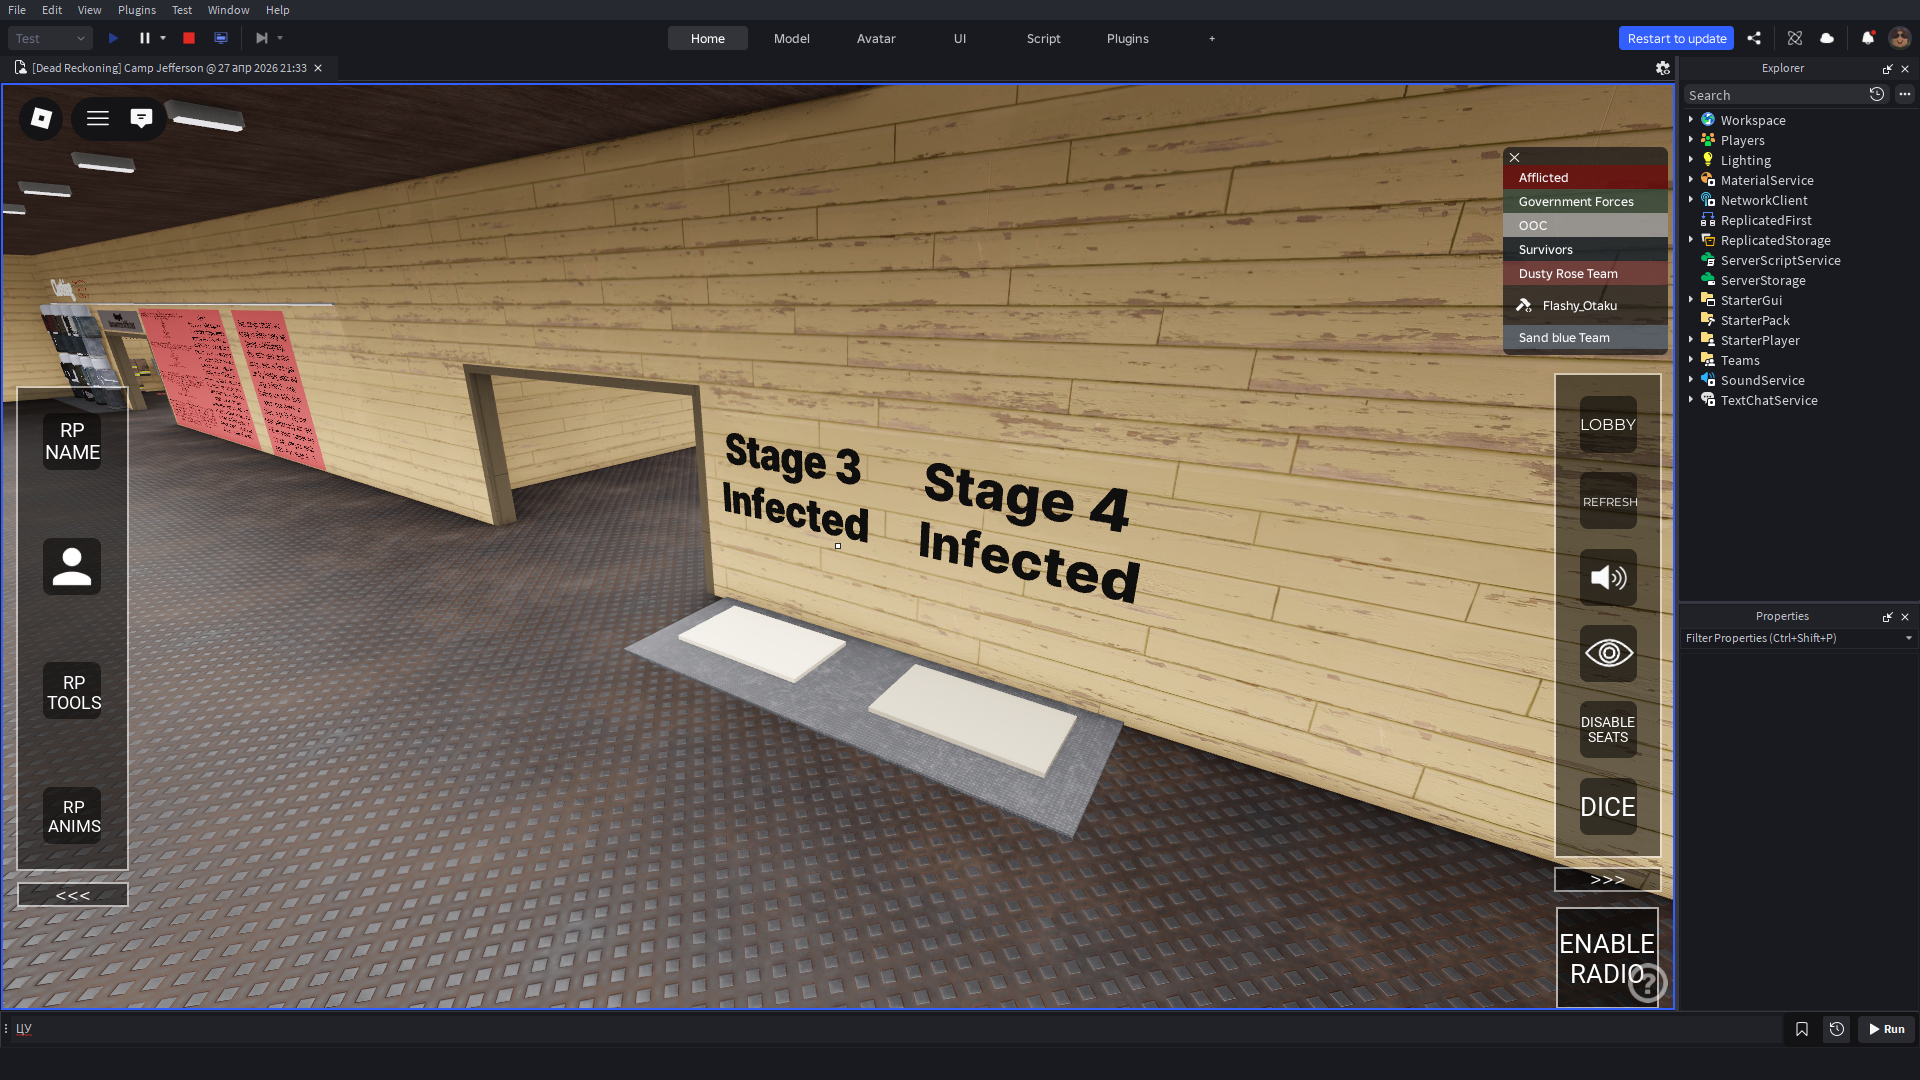This screenshot has height=1080, width=1920.
Task: Open the Assistant atom-shaped icon
Action: coord(1795,38)
